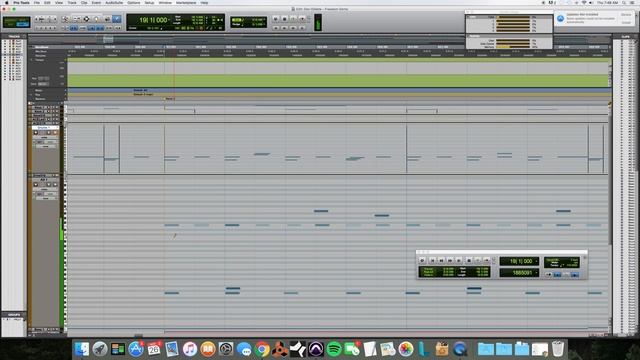Image resolution: width=640 pixels, height=360 pixels.
Task: Click the Updates Not Installed notification
Action: click(594, 18)
